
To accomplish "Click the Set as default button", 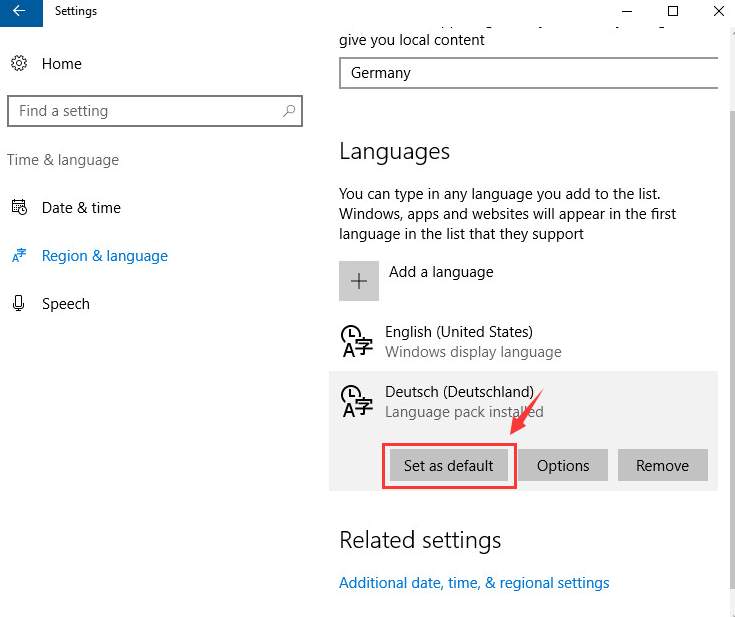I will [448, 465].
